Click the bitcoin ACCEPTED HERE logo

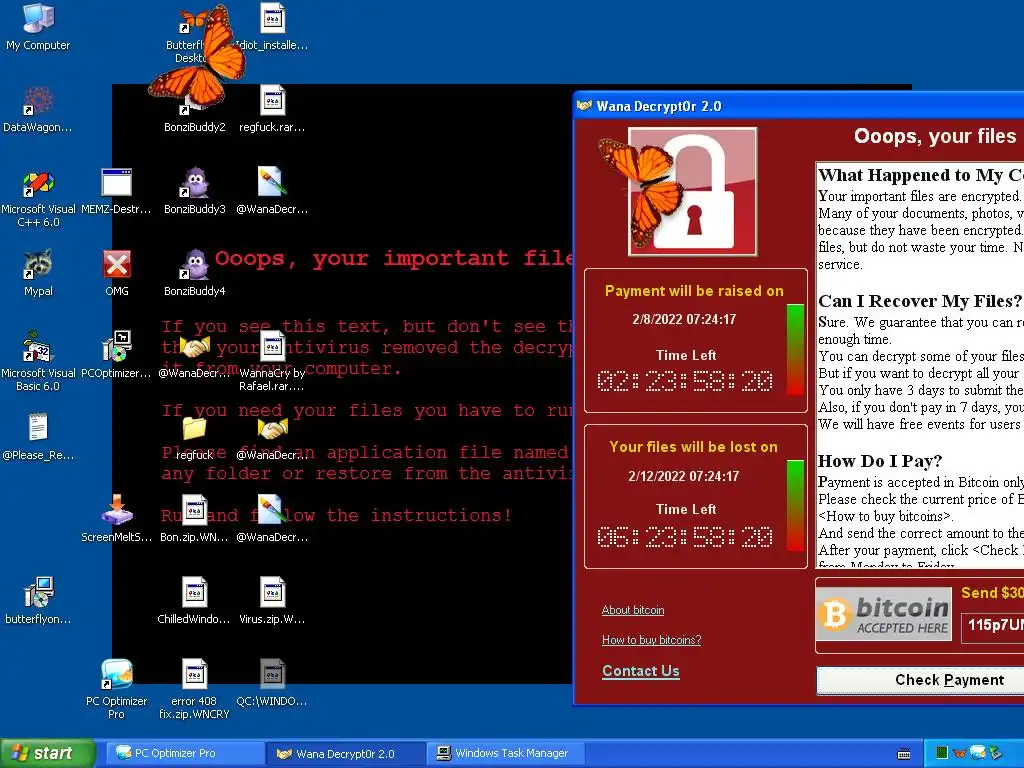click(x=884, y=614)
